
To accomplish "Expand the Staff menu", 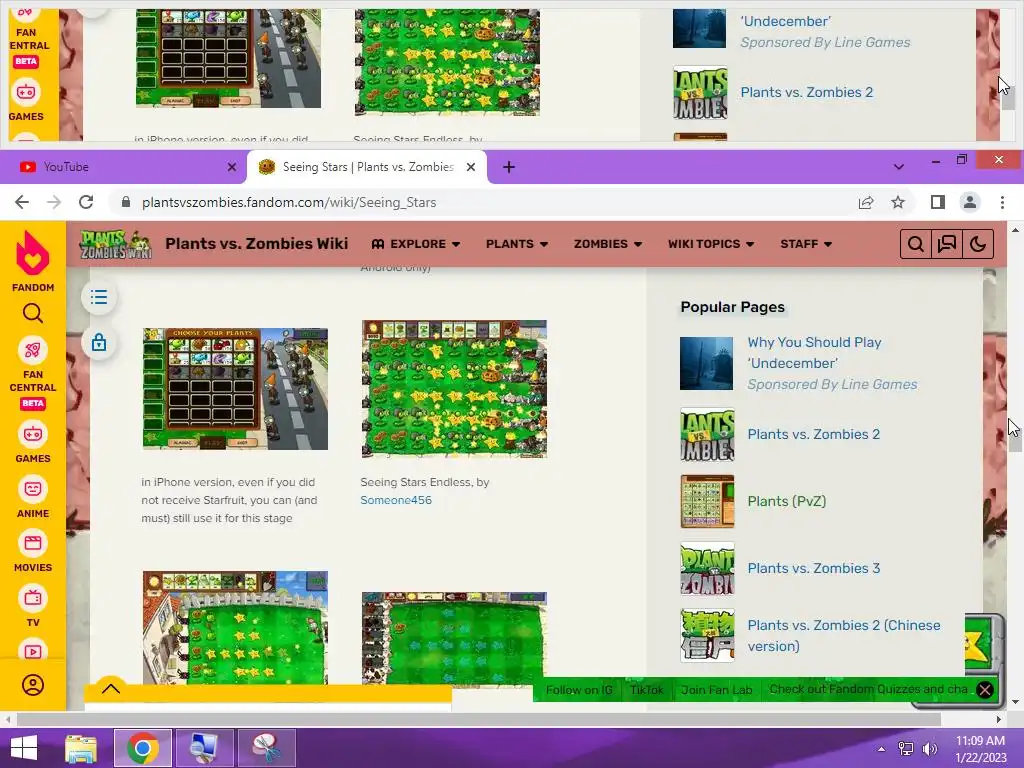I will [806, 244].
